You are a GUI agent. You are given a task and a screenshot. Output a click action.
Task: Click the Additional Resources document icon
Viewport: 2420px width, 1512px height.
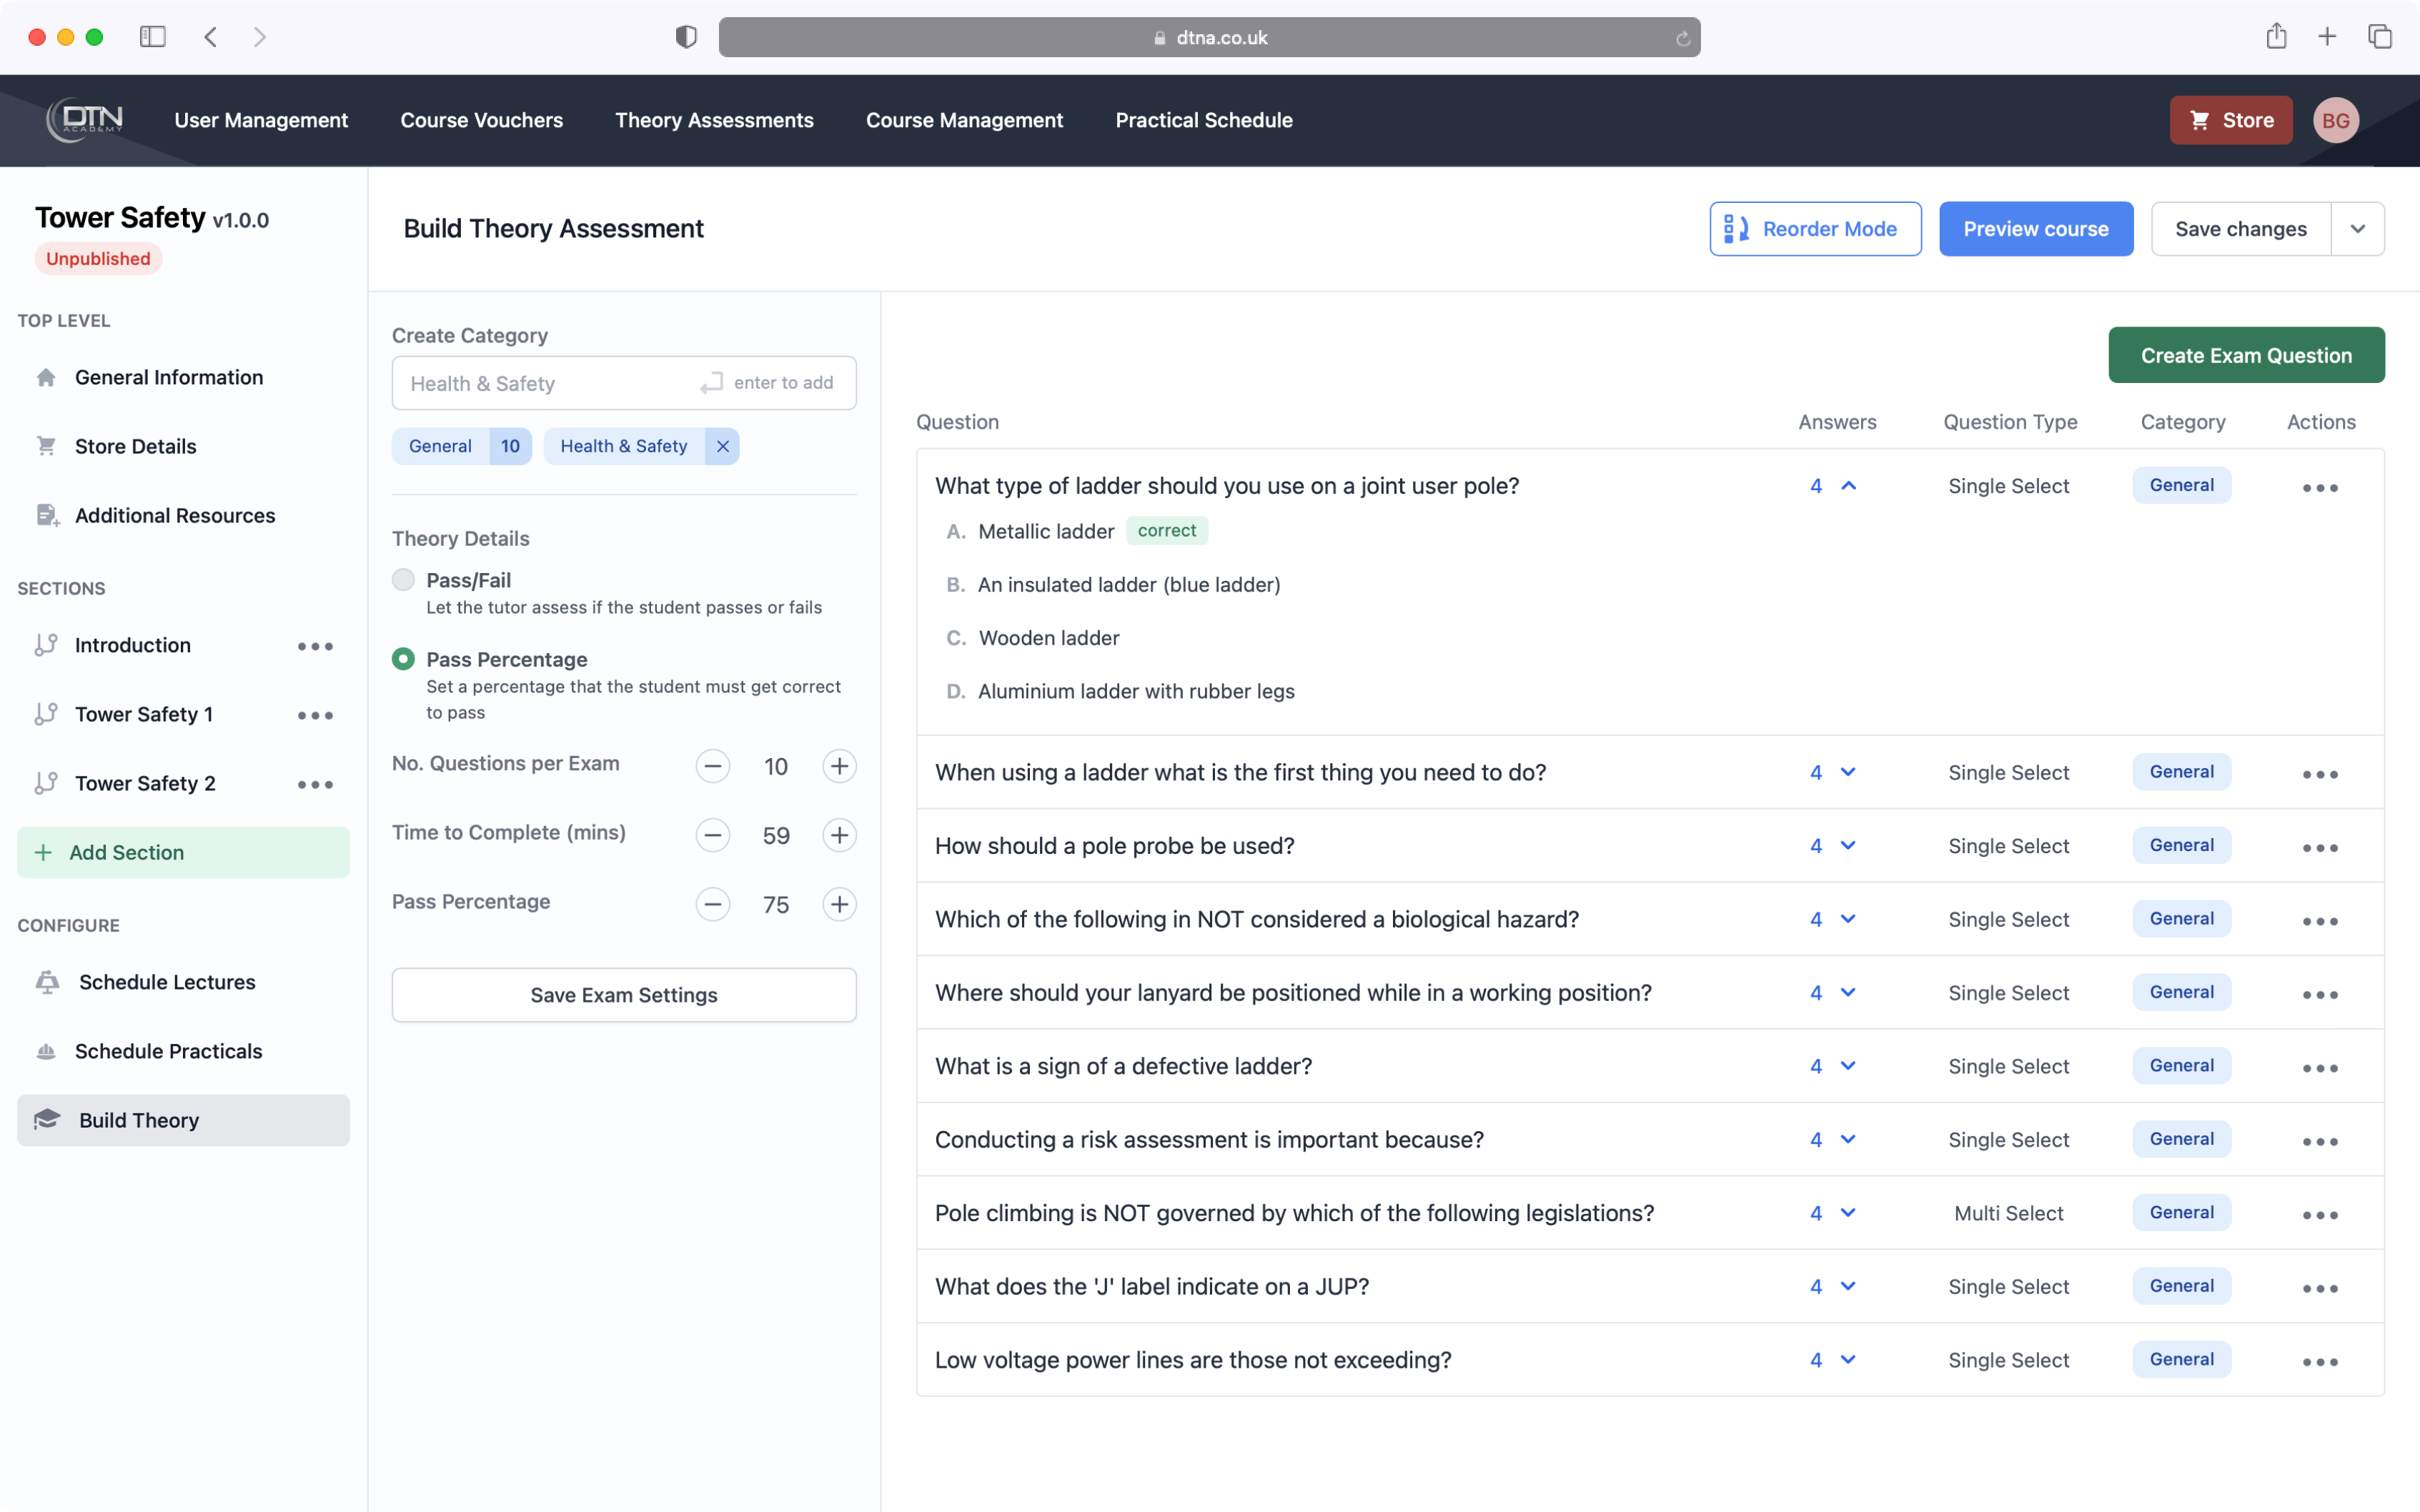46,515
